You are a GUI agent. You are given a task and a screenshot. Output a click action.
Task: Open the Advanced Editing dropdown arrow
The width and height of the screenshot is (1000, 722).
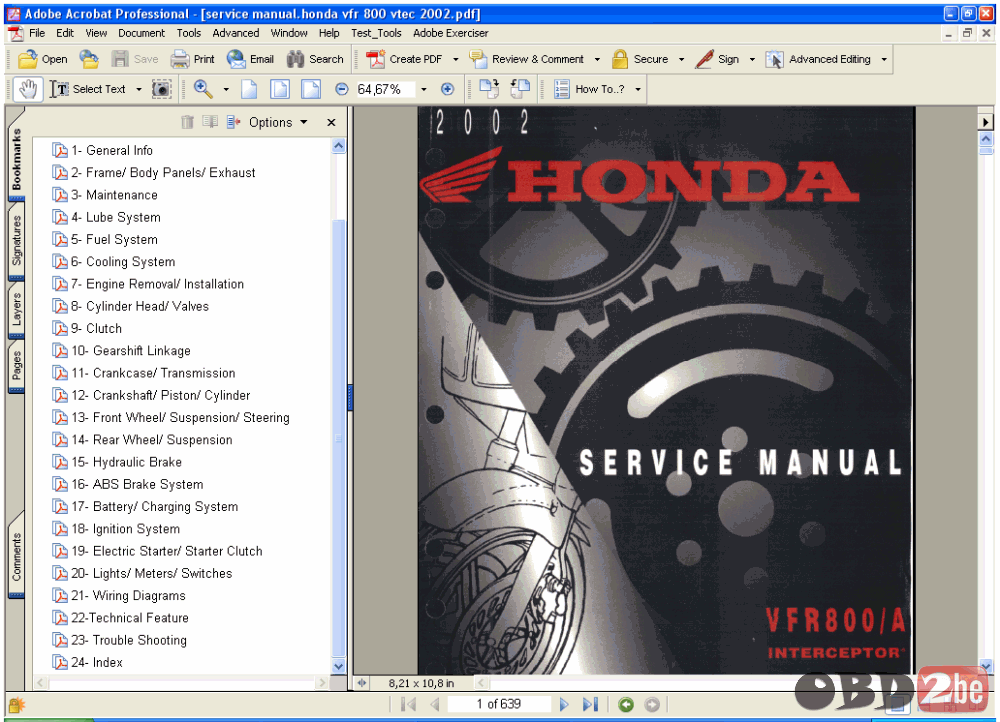pyautogui.click(x=884, y=59)
